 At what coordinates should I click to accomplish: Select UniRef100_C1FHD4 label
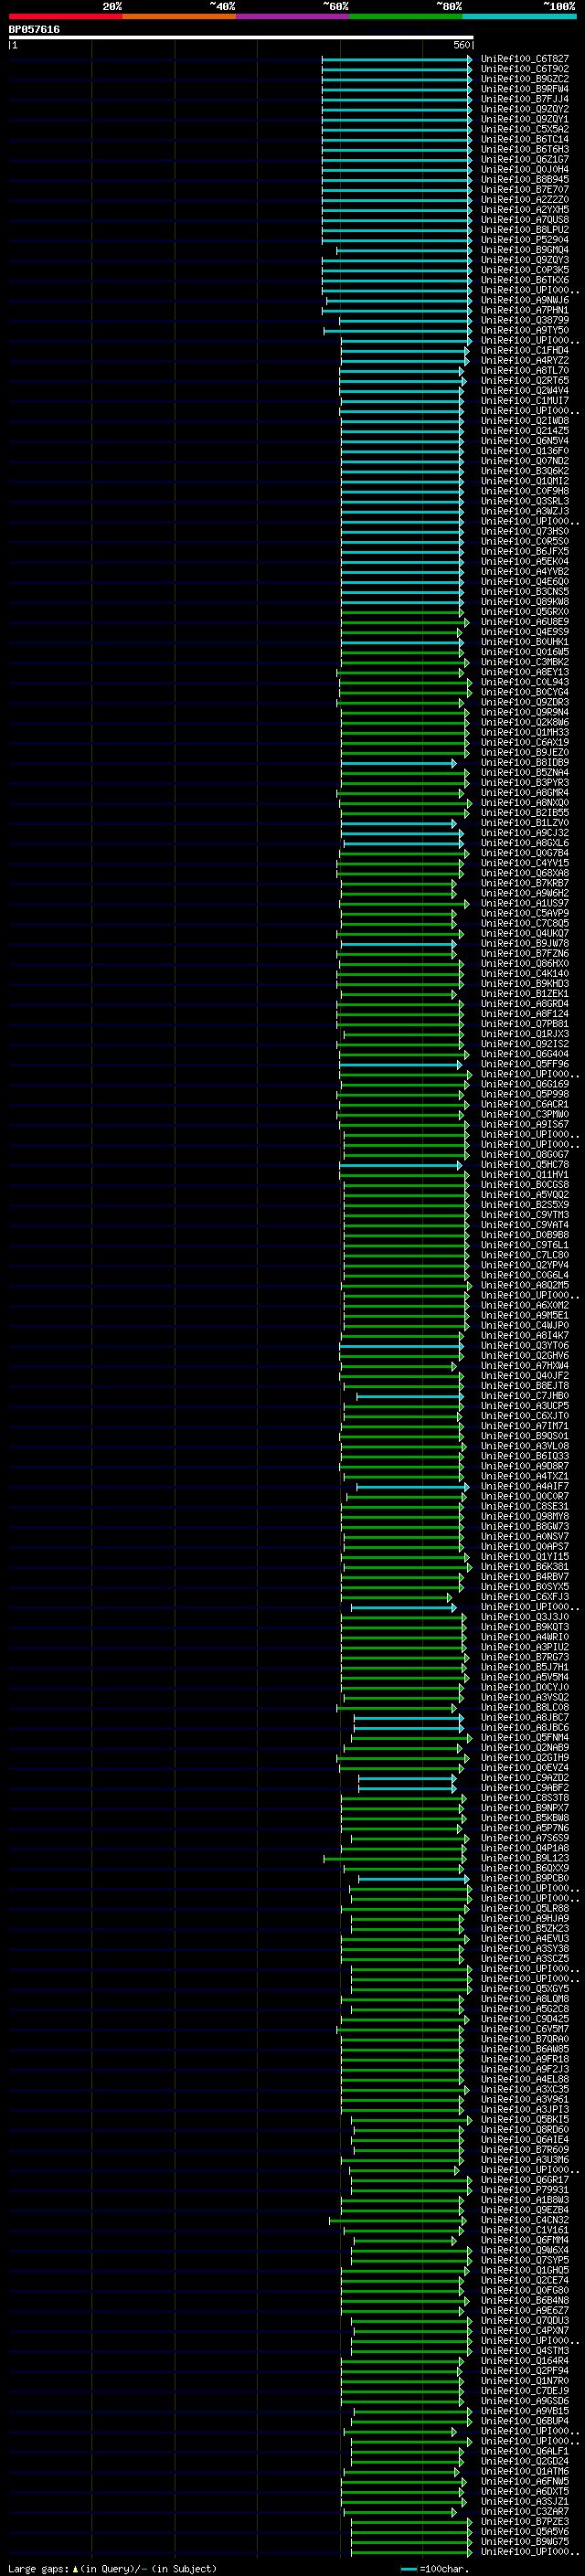click(525, 350)
